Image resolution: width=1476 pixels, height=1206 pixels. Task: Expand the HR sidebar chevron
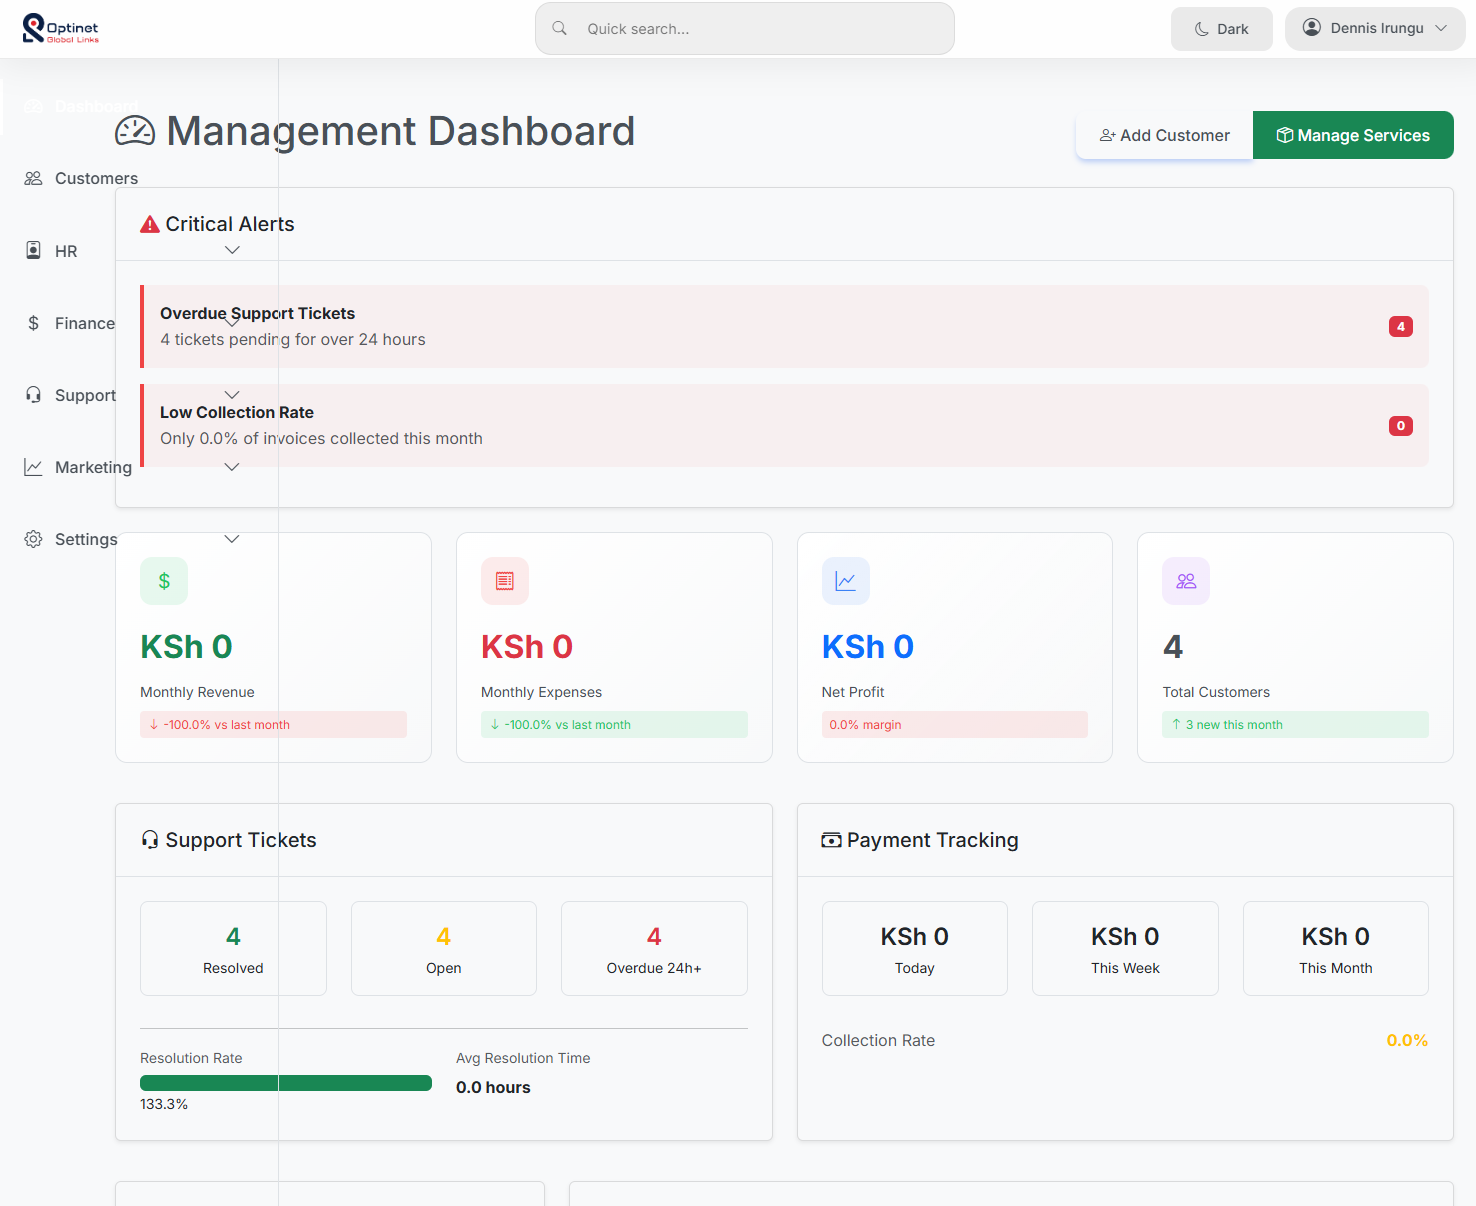(232, 250)
